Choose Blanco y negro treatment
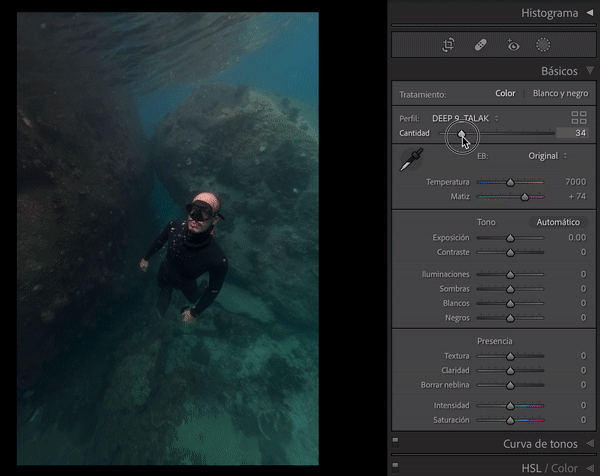Viewport: 600px width, 476px height. tap(560, 94)
